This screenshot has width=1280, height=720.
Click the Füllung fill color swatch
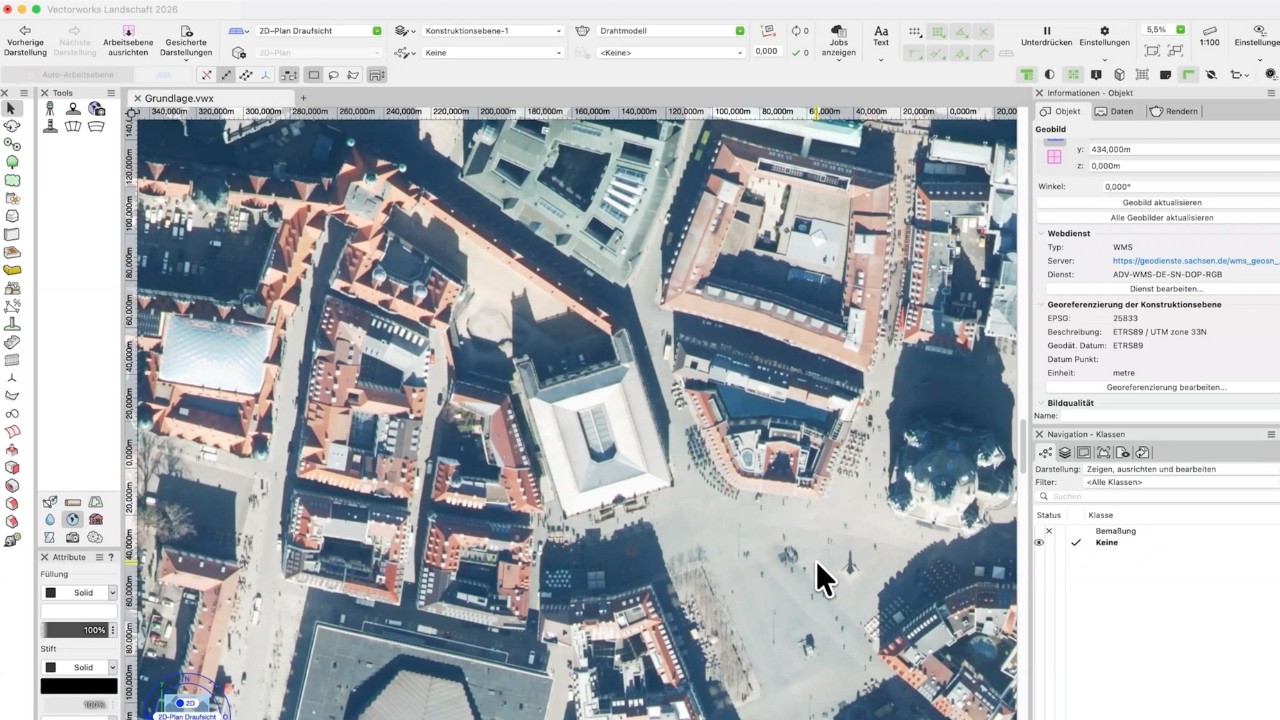click(79, 611)
